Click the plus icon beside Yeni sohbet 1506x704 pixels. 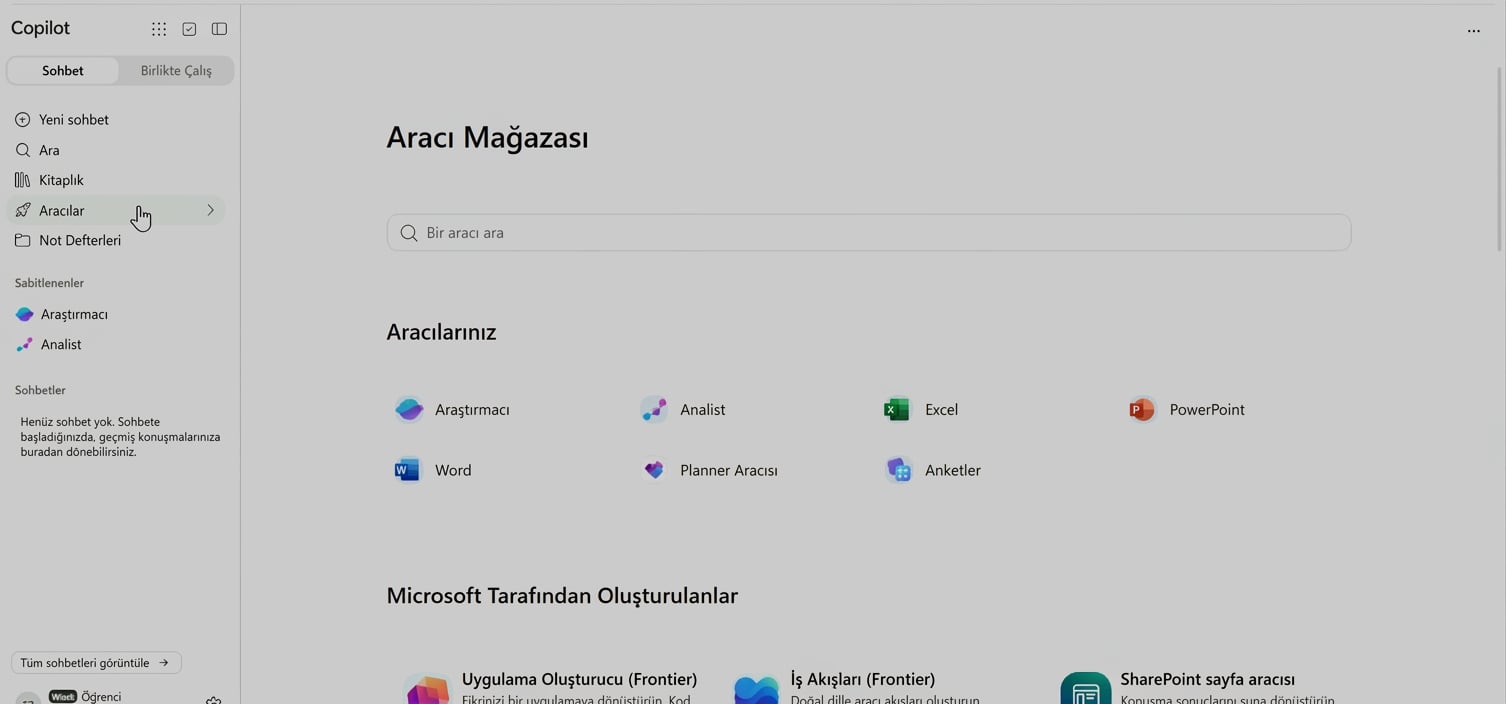(23, 119)
